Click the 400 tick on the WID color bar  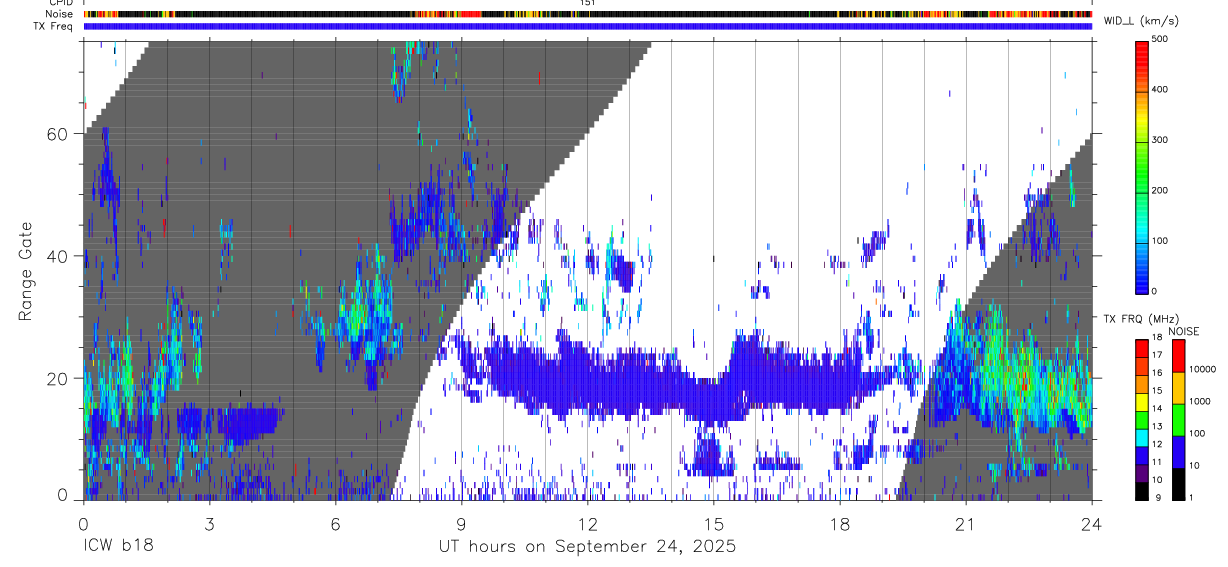click(1161, 90)
